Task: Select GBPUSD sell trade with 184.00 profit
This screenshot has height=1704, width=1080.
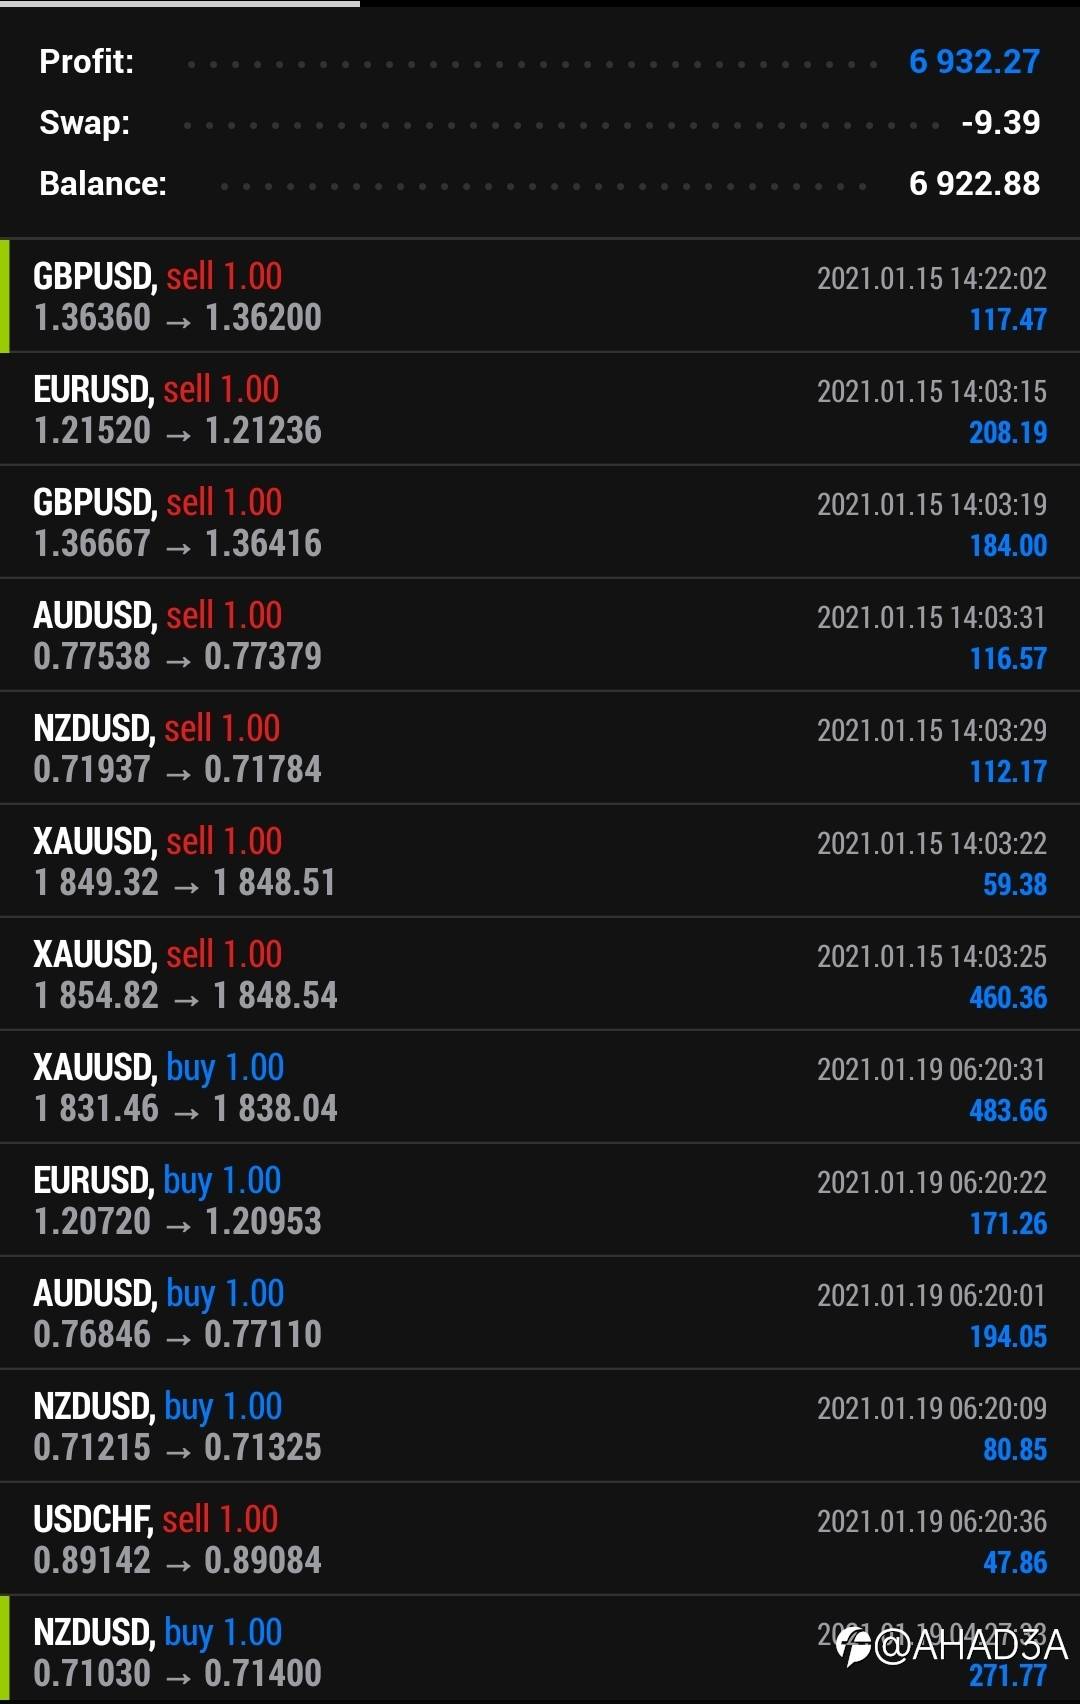Action: (540, 523)
